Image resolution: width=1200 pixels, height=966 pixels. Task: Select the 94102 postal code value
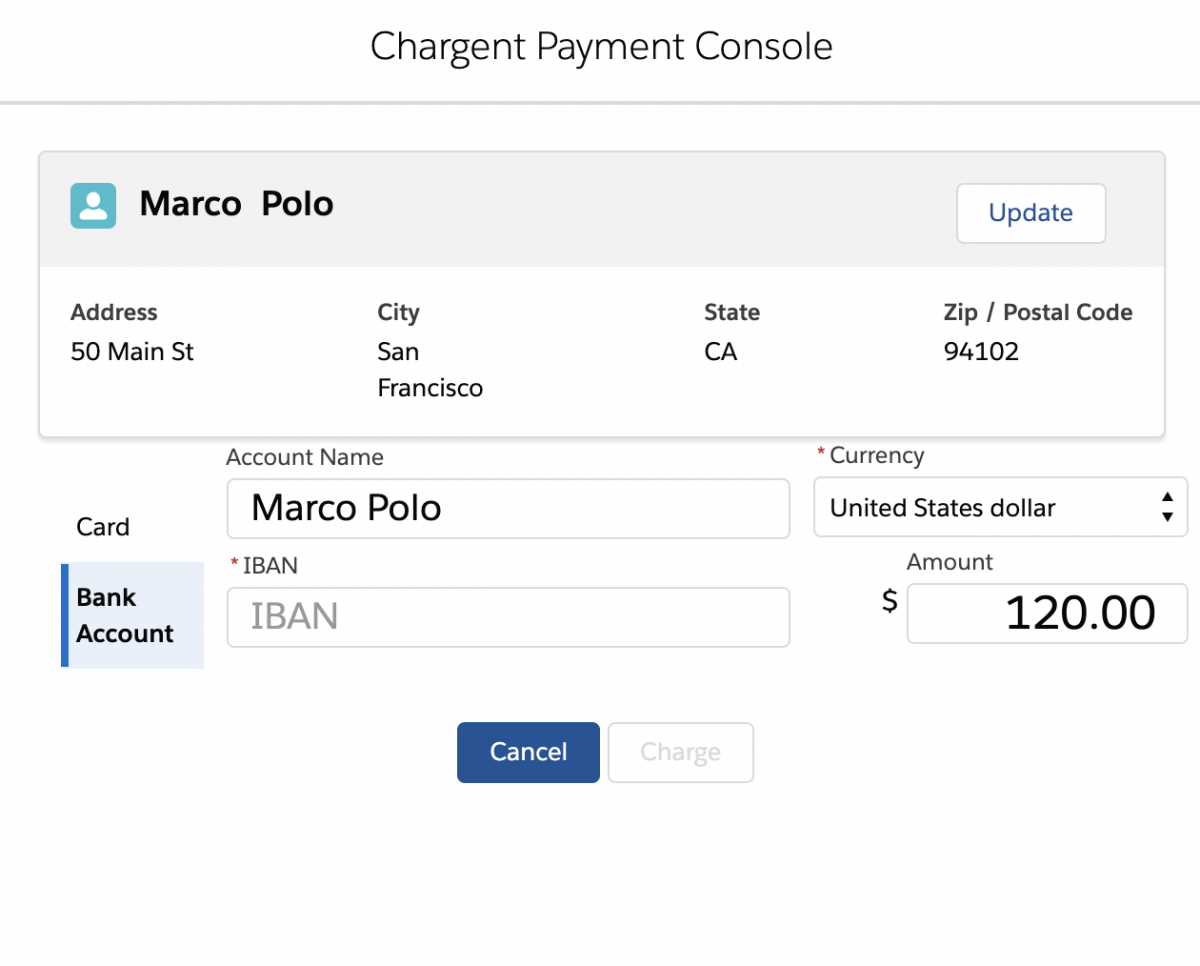point(981,352)
